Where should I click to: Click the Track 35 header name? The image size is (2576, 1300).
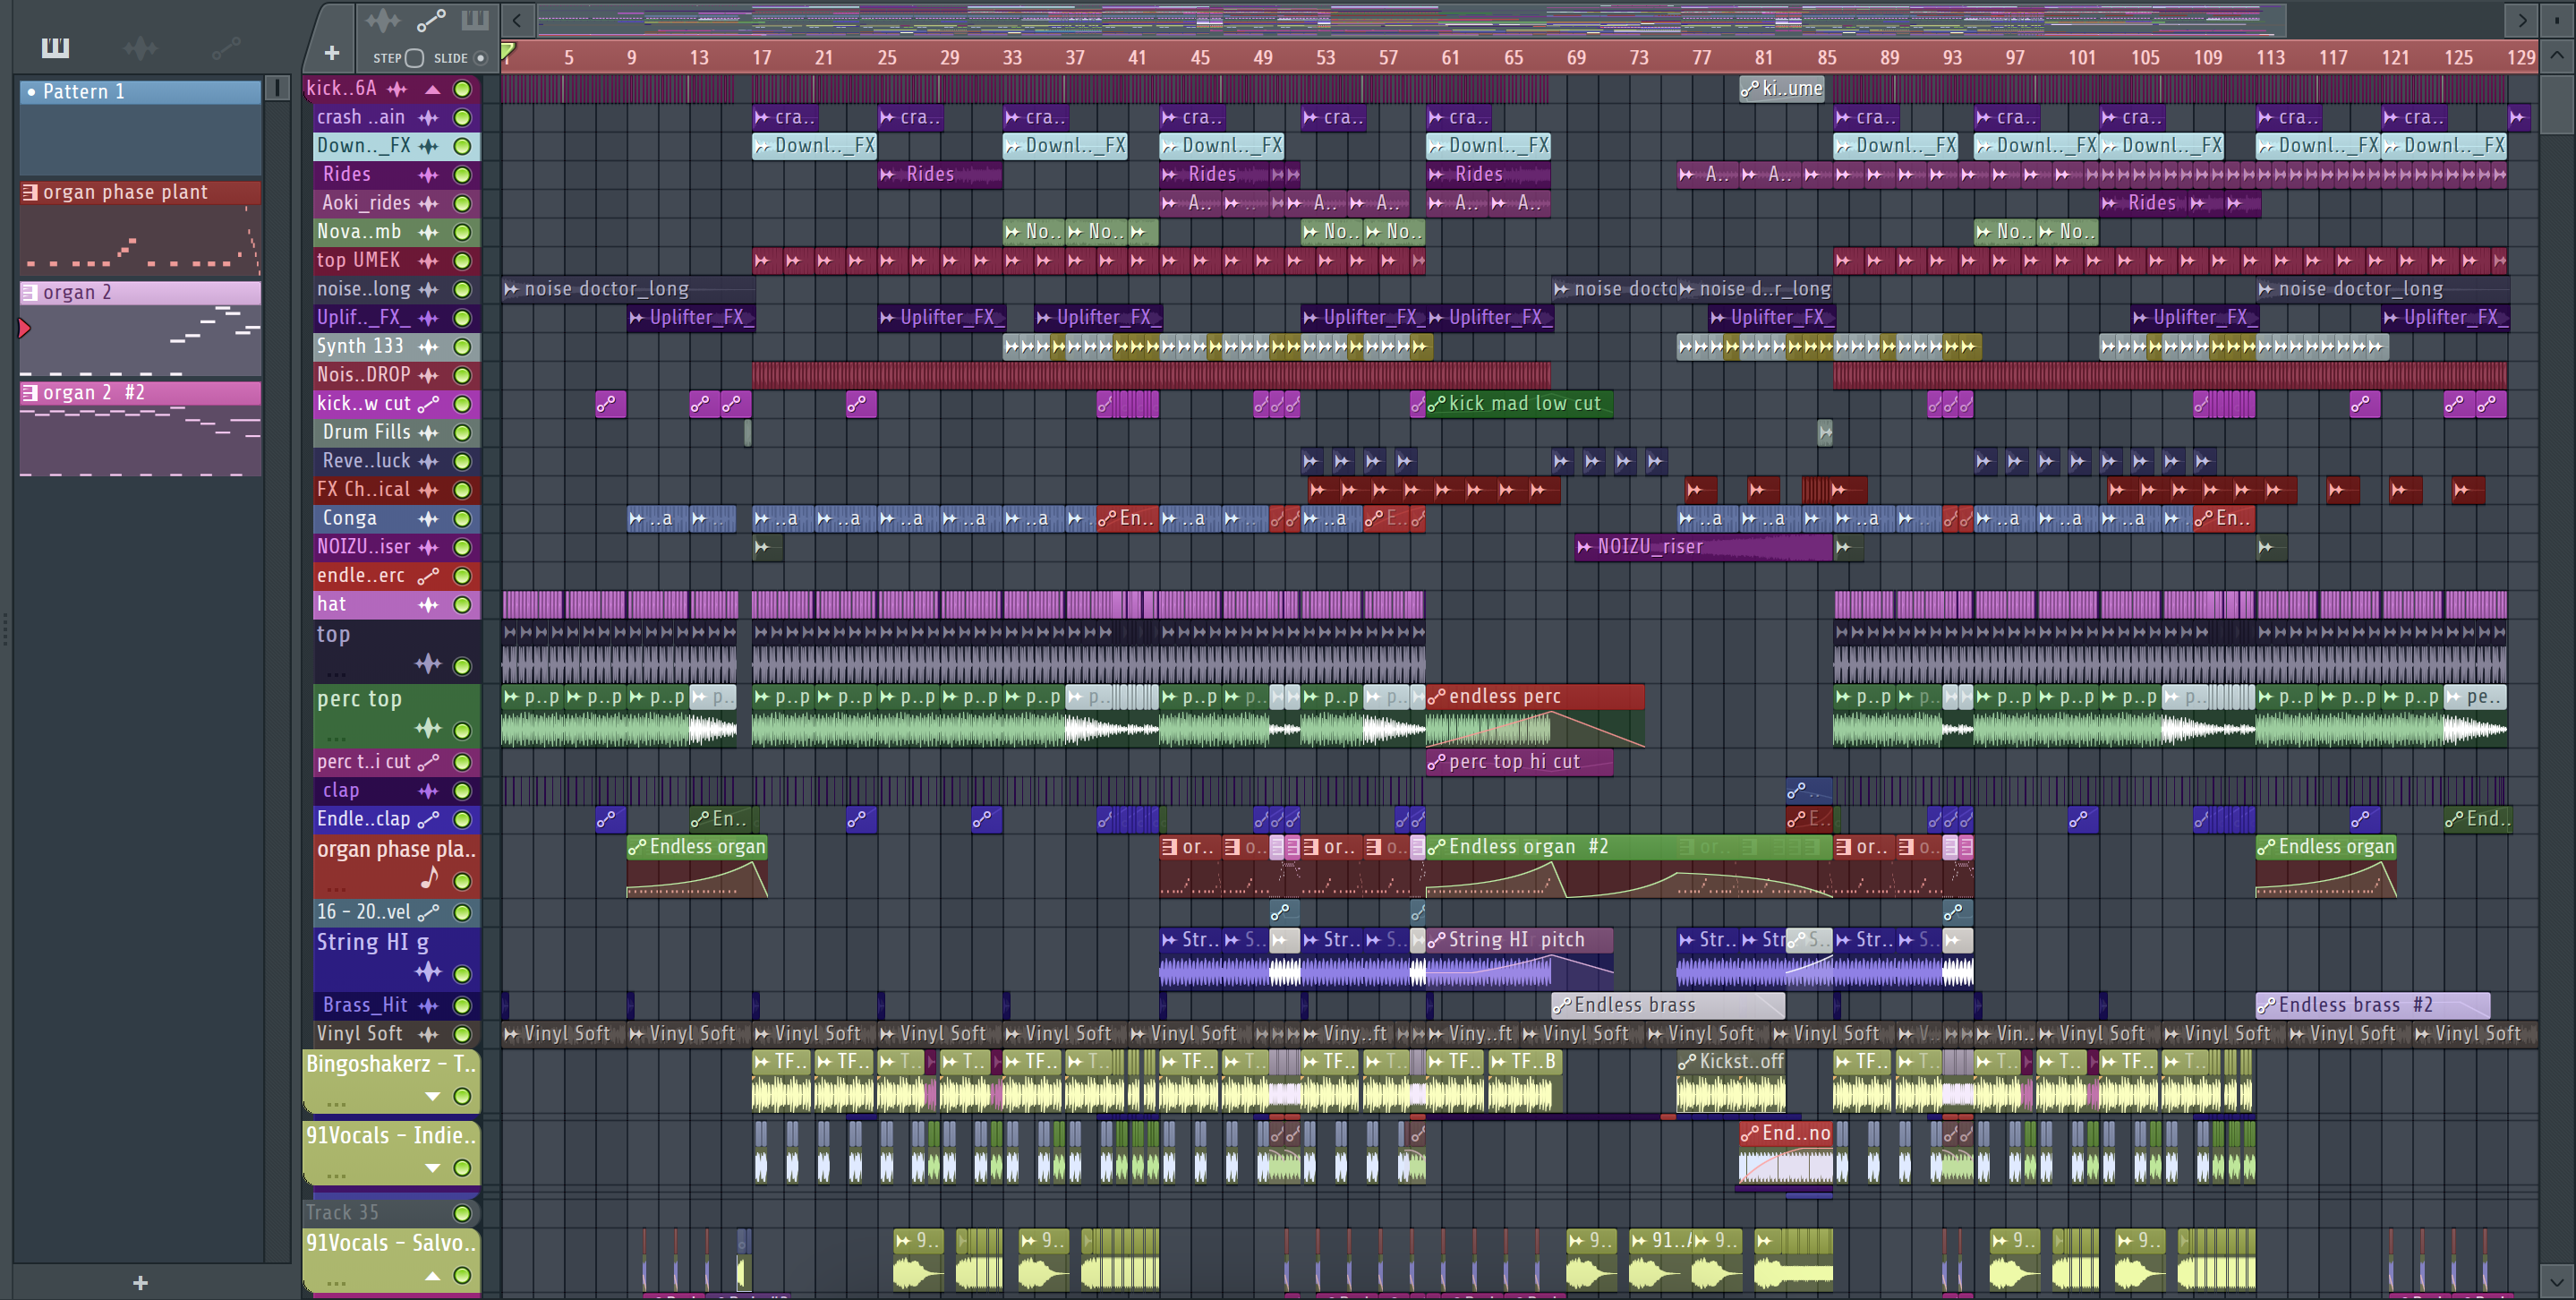coord(342,1213)
